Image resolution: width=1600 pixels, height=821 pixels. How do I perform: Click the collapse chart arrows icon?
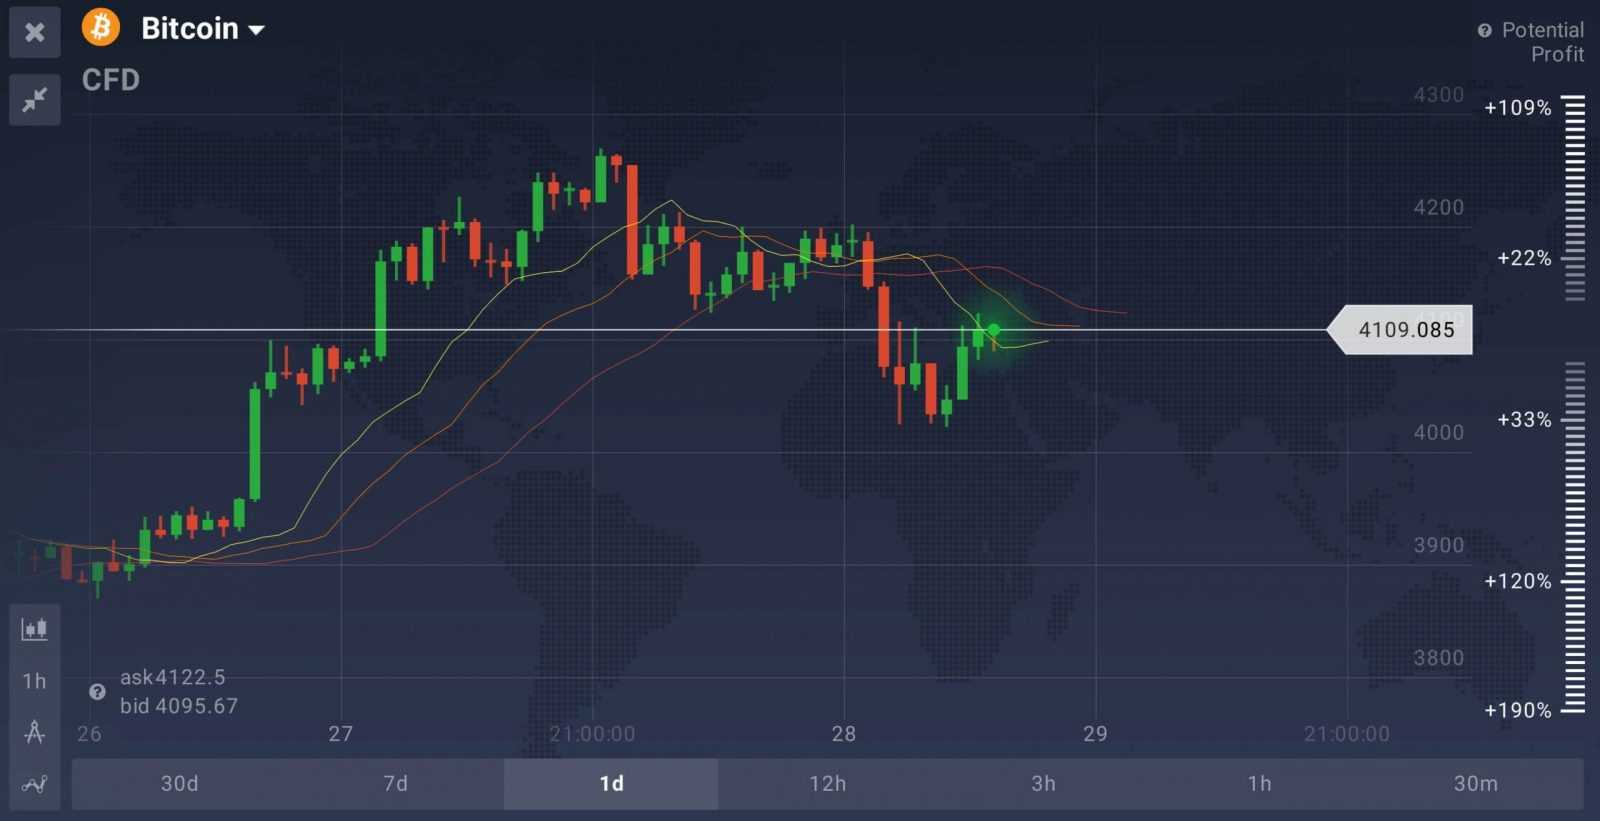click(35, 99)
